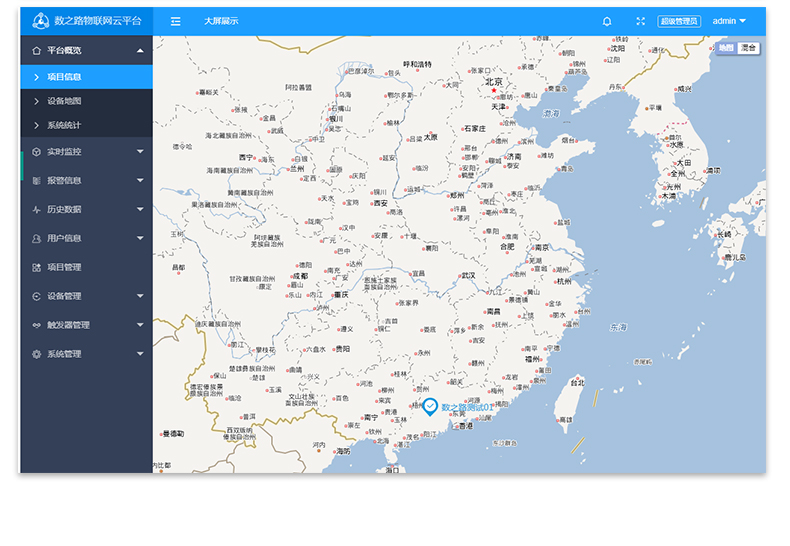Click the 北京 star on map
The width and height of the screenshot is (790, 546).
[493, 90]
